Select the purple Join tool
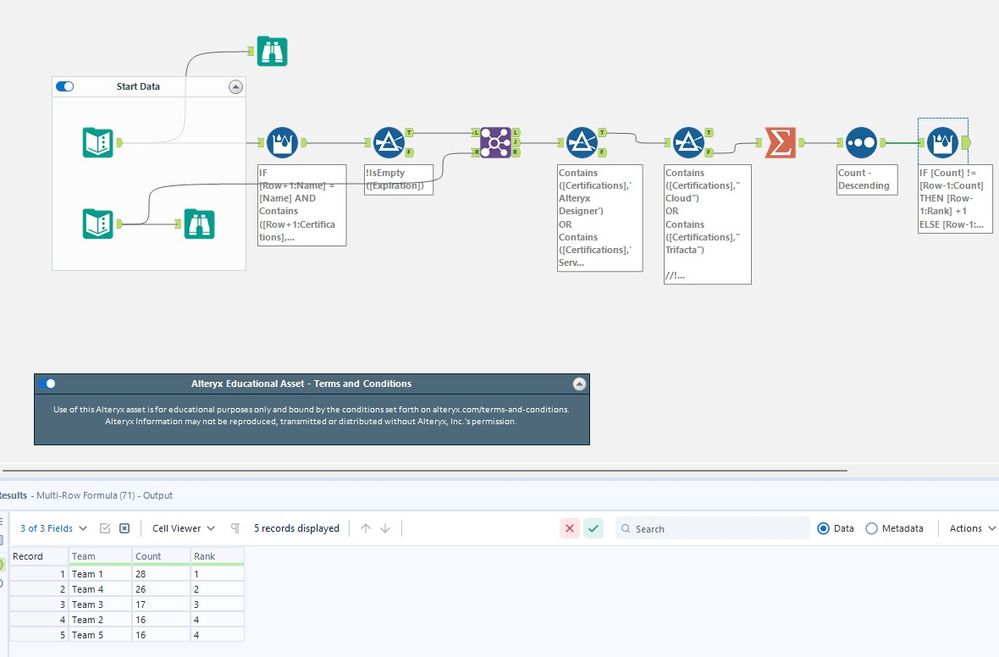The height and width of the screenshot is (657, 999). pos(495,142)
